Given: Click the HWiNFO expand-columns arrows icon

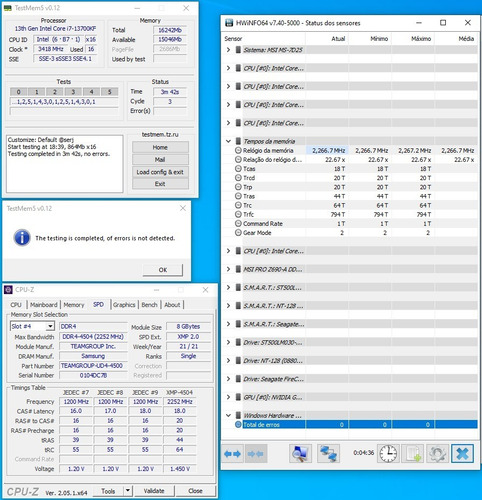Looking at the screenshot, I should pyautogui.click(x=232, y=453).
